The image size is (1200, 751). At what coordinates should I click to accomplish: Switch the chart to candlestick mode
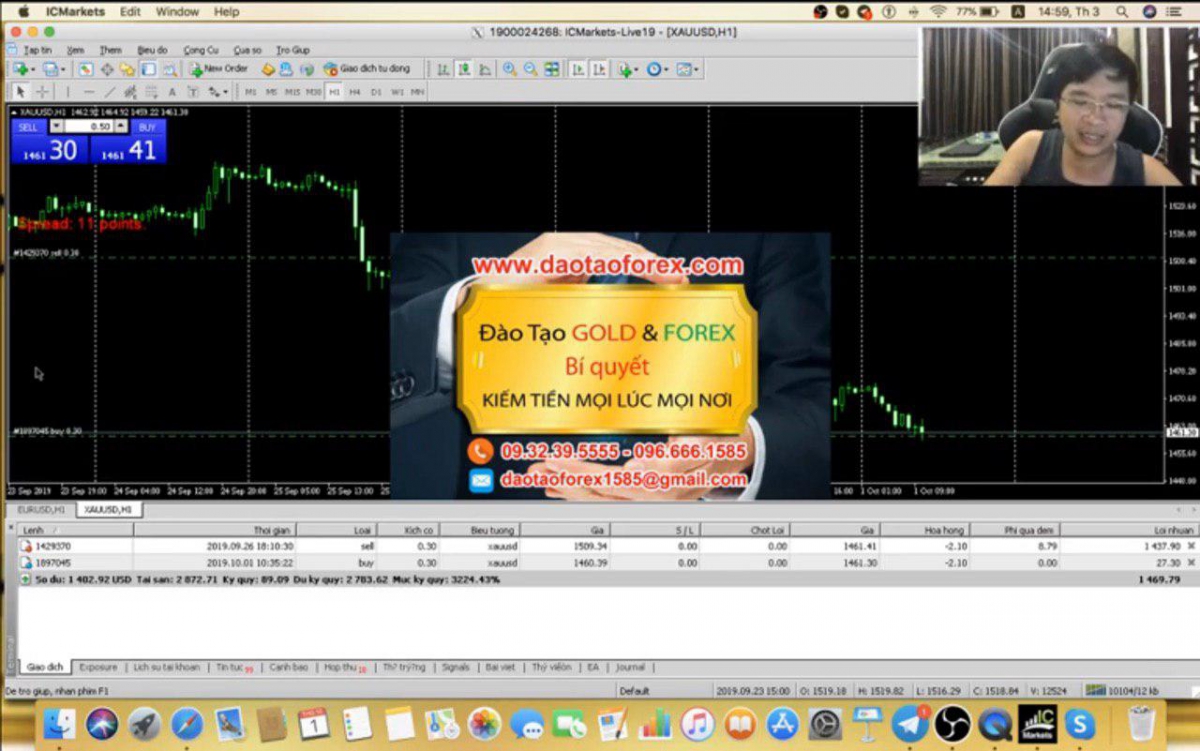tap(464, 69)
